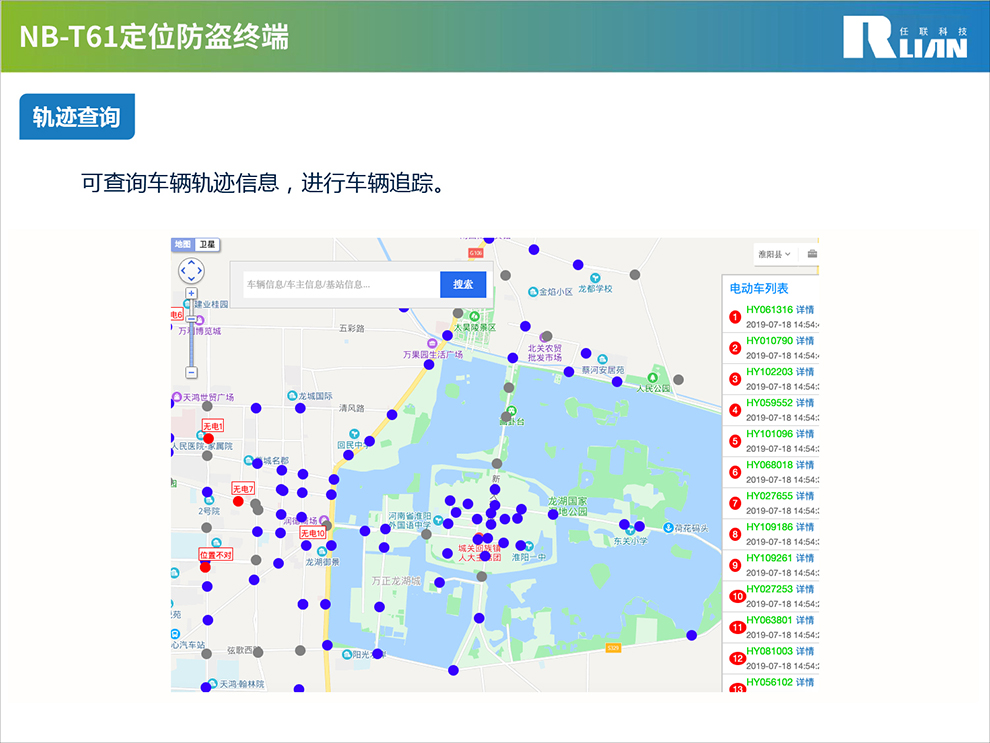Open the toolbox briefcase icon
This screenshot has width=990, height=743.
coord(812,254)
